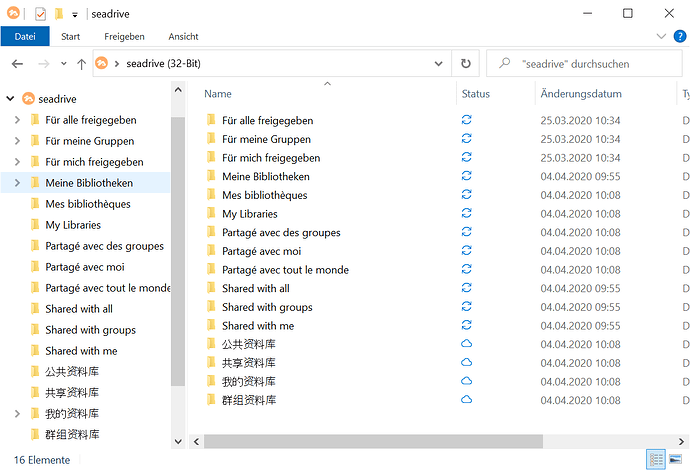Switch to large icons view
Image resolution: width=690 pixels, height=470 pixels.
coord(675,460)
